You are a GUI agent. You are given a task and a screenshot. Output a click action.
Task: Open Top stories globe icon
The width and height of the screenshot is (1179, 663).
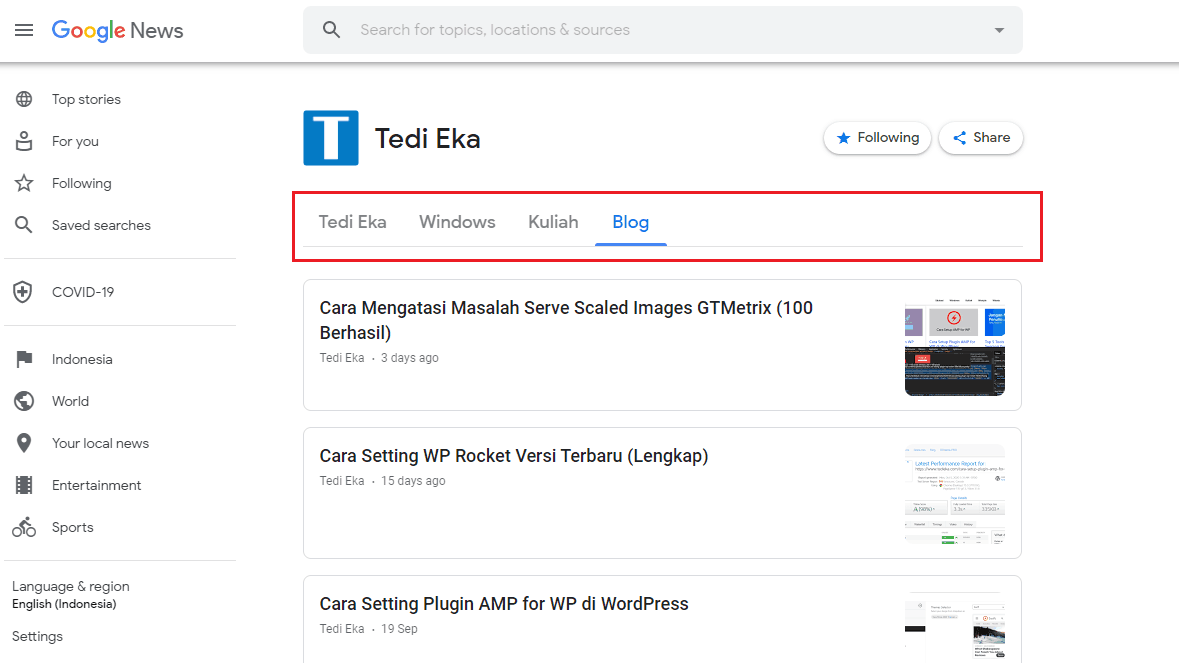click(24, 99)
